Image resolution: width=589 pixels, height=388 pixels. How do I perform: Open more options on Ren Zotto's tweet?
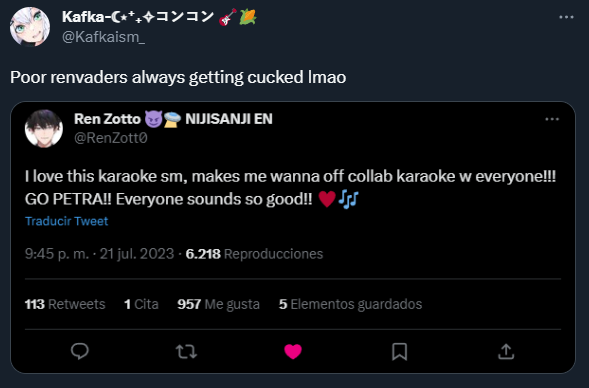tap(552, 119)
